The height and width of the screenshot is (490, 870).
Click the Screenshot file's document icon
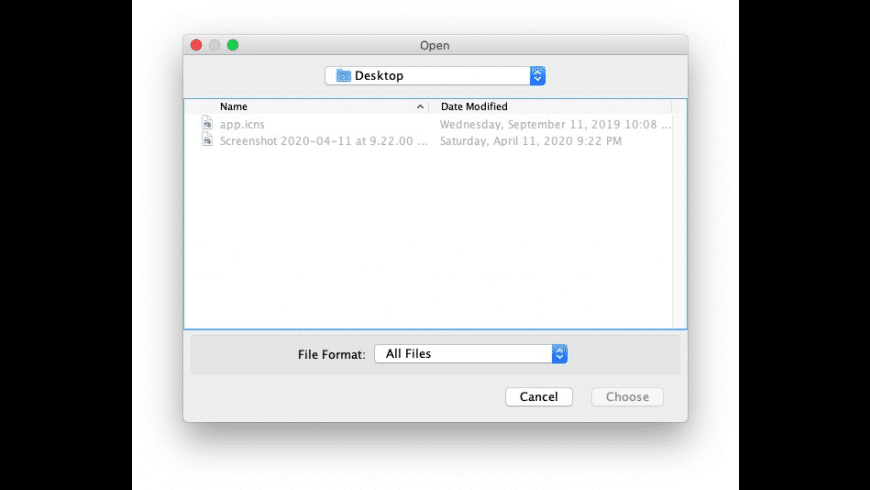(207, 139)
